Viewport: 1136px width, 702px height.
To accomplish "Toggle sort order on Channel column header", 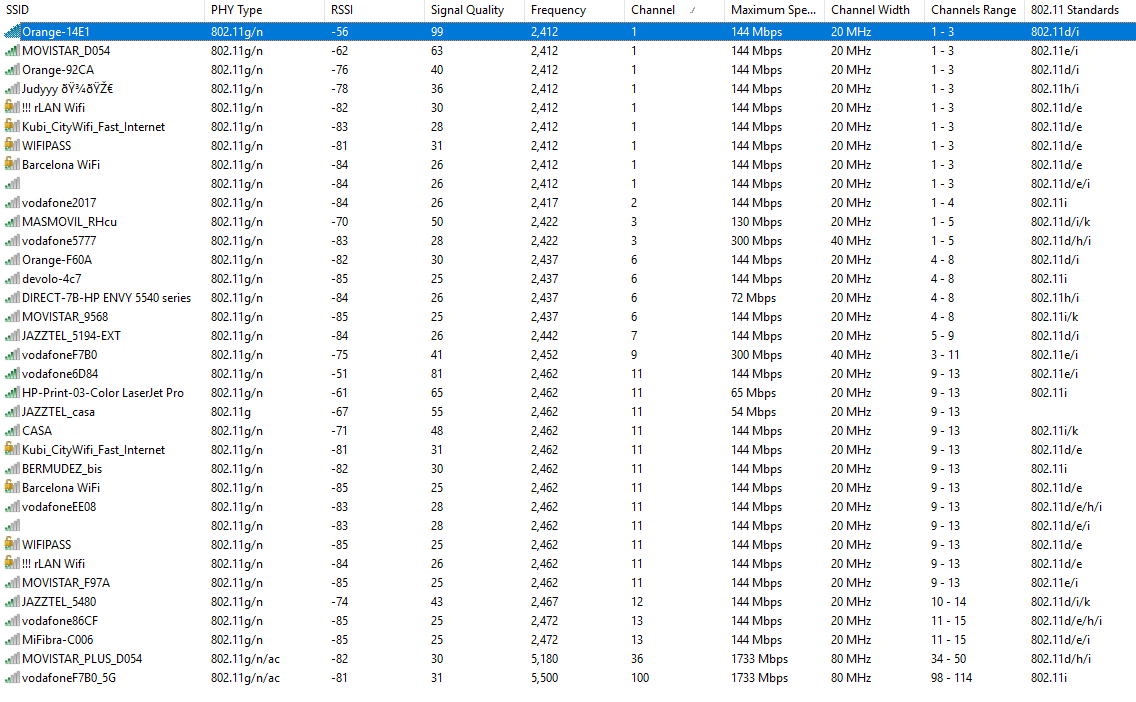I will [x=674, y=10].
